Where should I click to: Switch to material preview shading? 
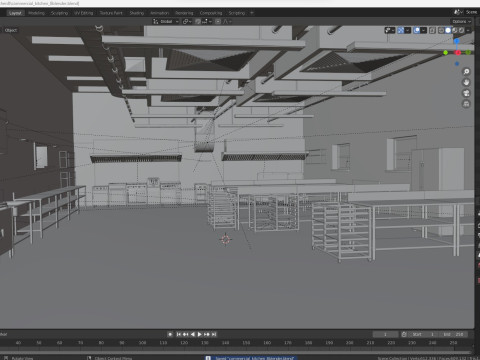(455, 30)
